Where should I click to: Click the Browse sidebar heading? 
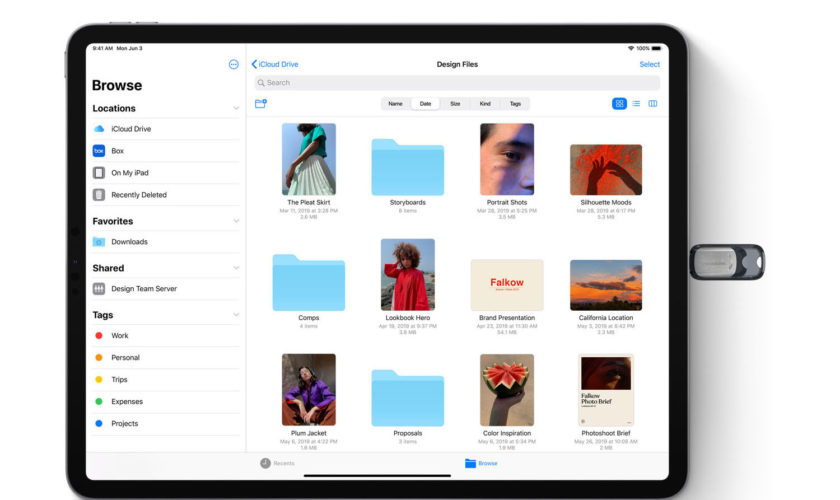pyautogui.click(x=117, y=86)
